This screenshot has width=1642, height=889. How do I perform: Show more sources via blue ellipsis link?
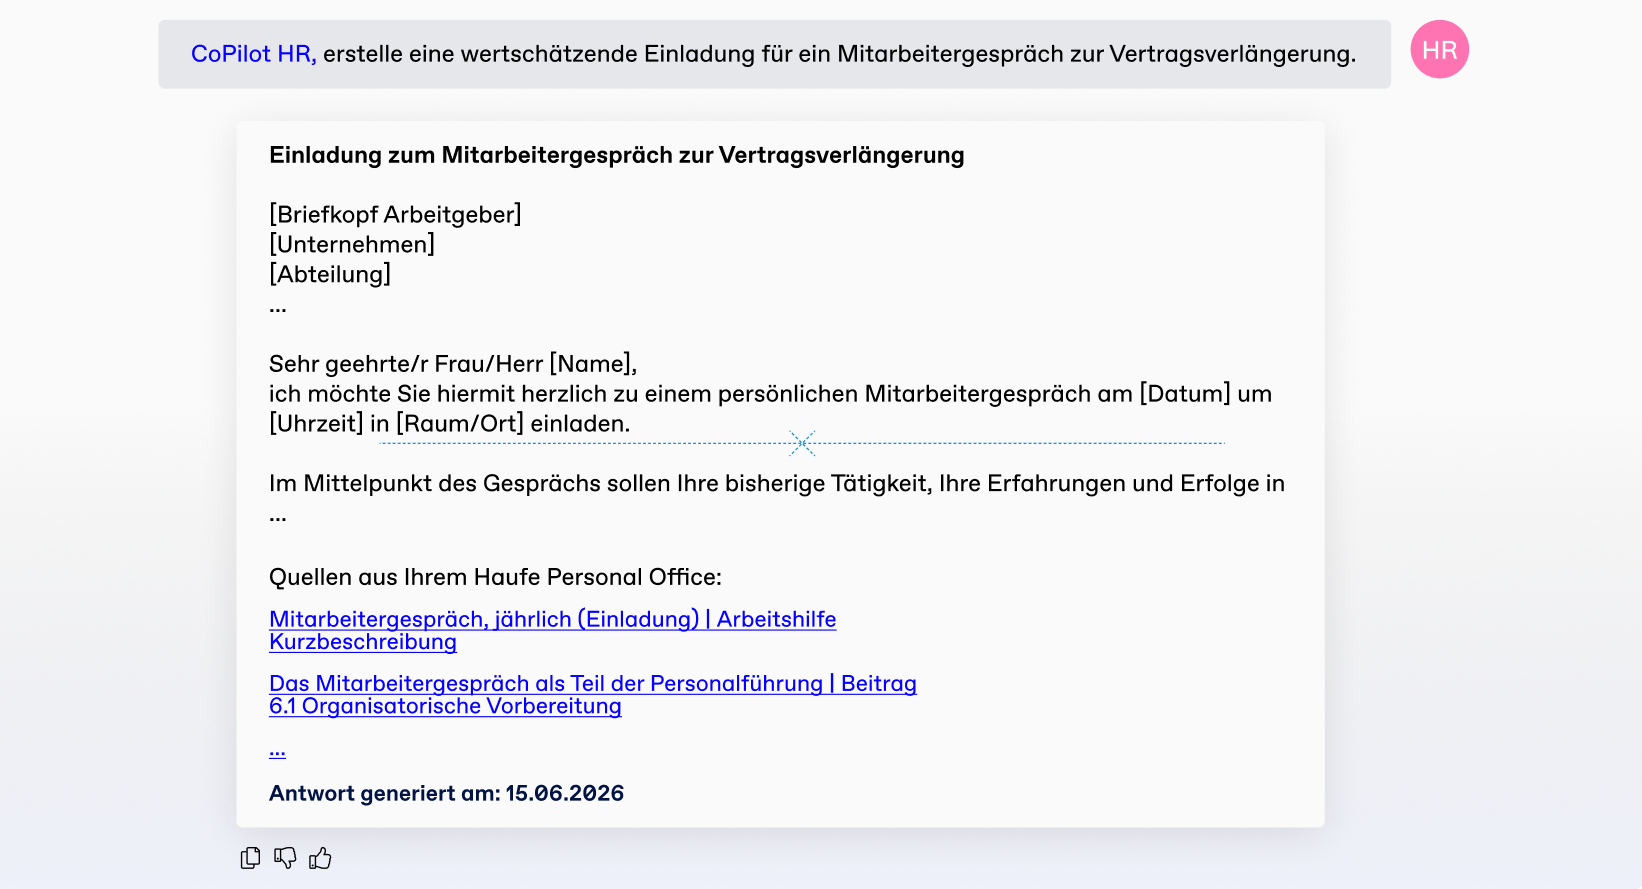[x=278, y=750]
